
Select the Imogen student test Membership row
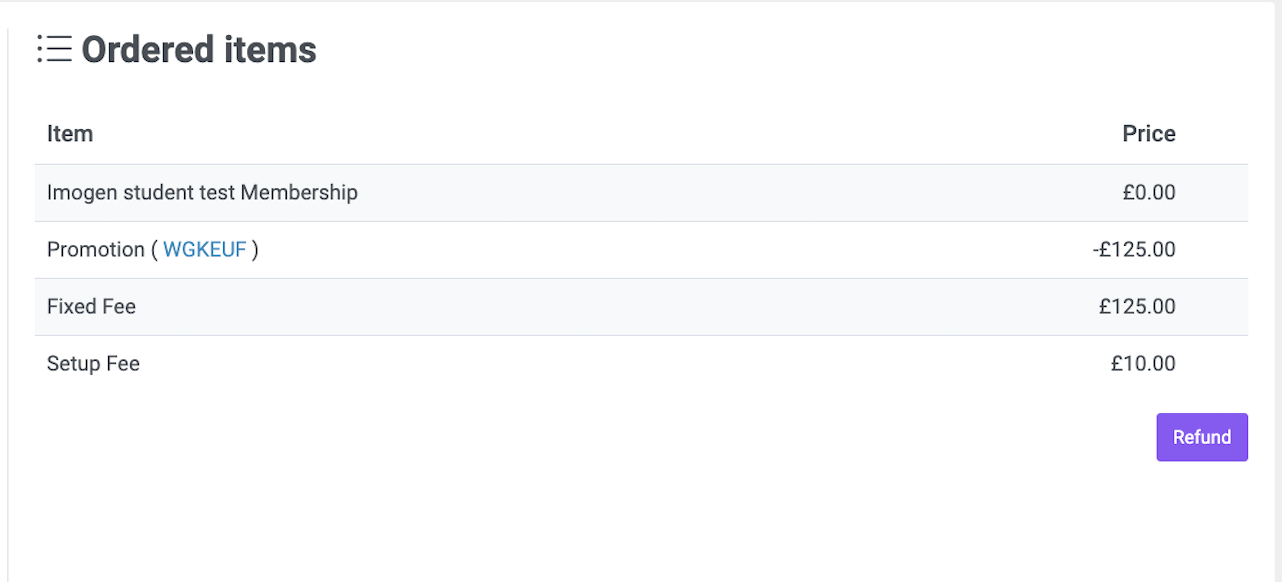pyautogui.click(x=641, y=193)
